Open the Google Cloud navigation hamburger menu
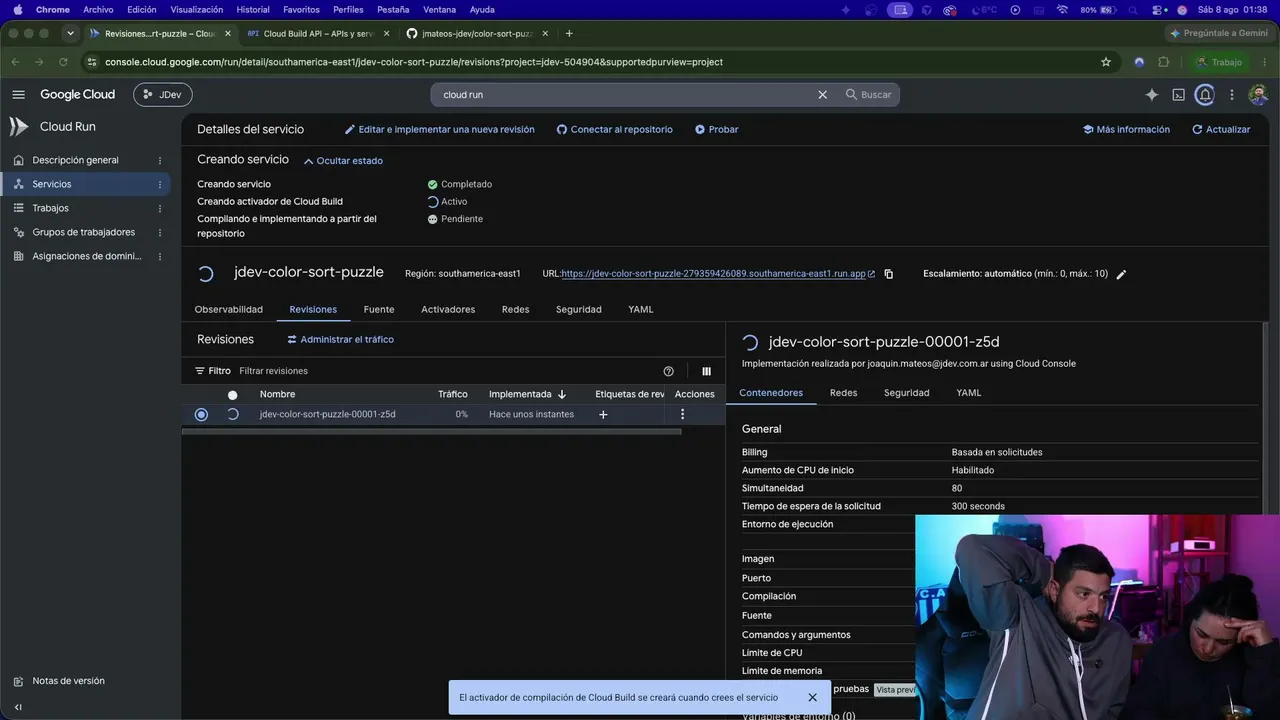 (x=19, y=95)
